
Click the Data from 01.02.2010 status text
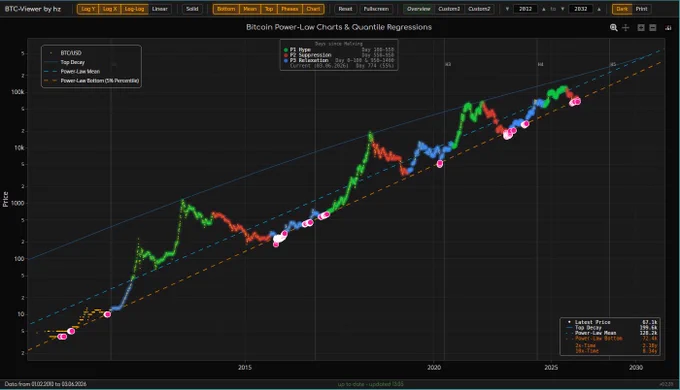click(x=46, y=384)
